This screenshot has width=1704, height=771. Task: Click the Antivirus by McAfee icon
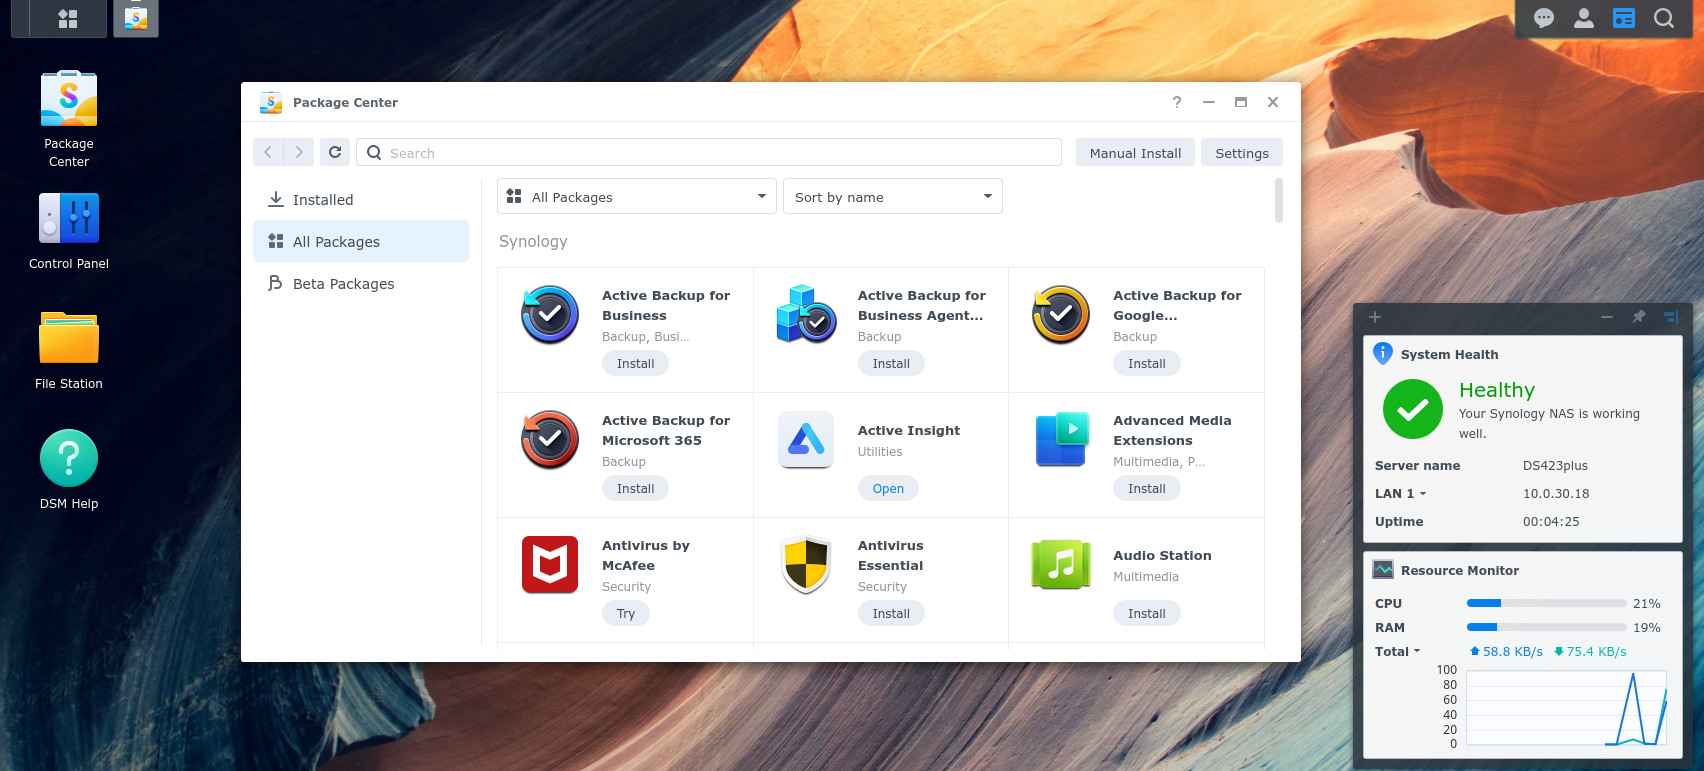click(550, 564)
